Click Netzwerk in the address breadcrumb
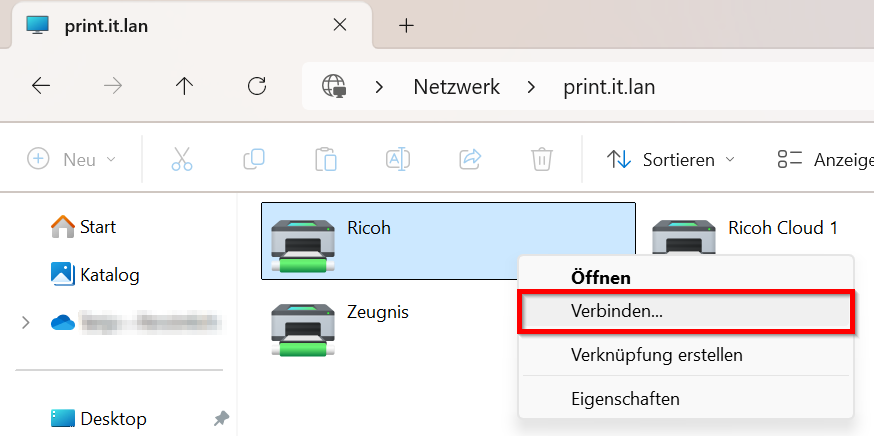Viewport: 874px width, 436px height. [x=457, y=86]
